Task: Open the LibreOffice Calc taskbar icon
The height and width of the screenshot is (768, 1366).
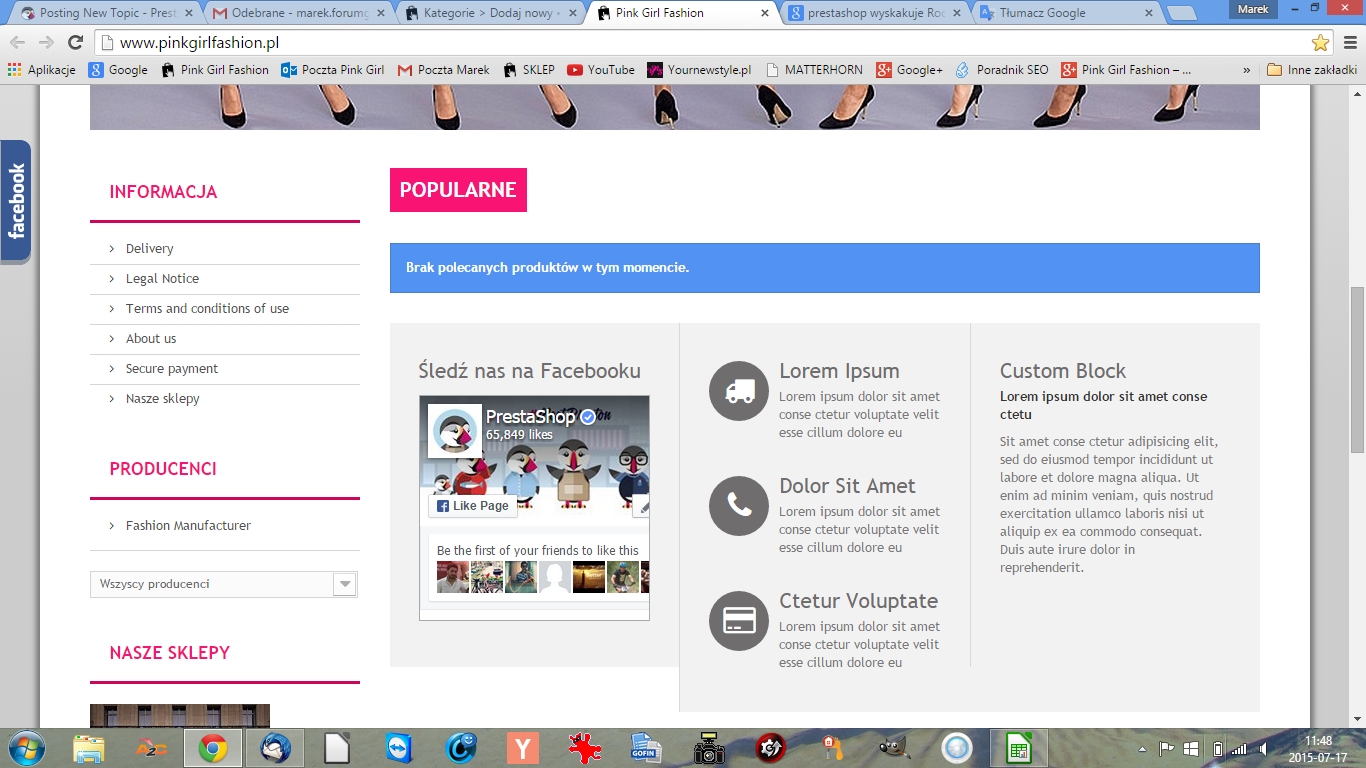Action: click(1018, 748)
